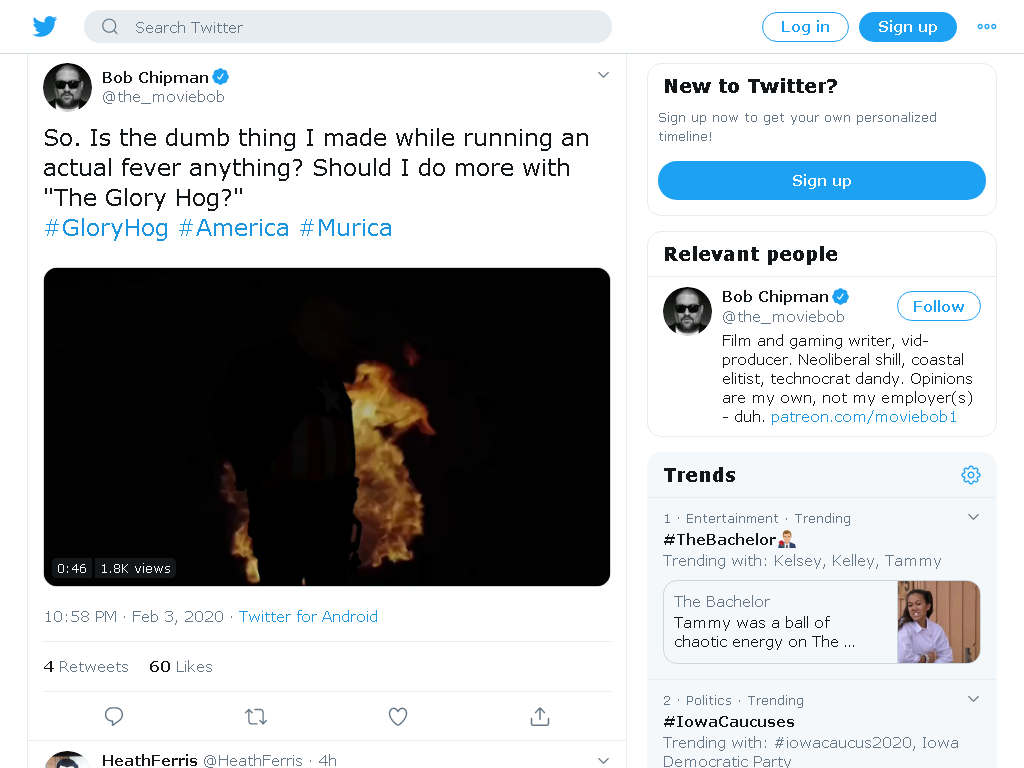The width and height of the screenshot is (1024, 768).
Task: Expand options for #IowaCaucuses trend
Action: tap(973, 699)
